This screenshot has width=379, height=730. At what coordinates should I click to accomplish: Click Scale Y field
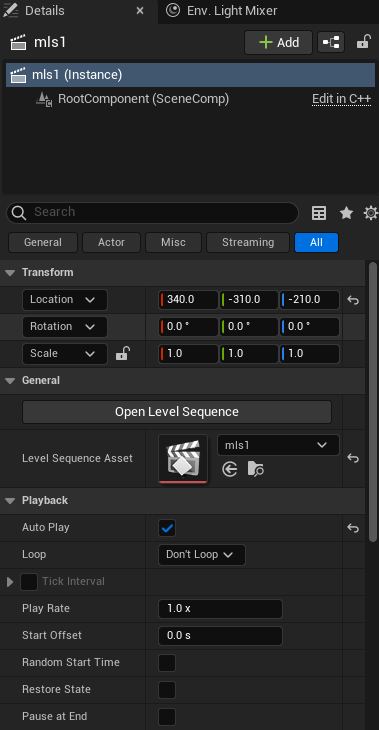[249, 354]
